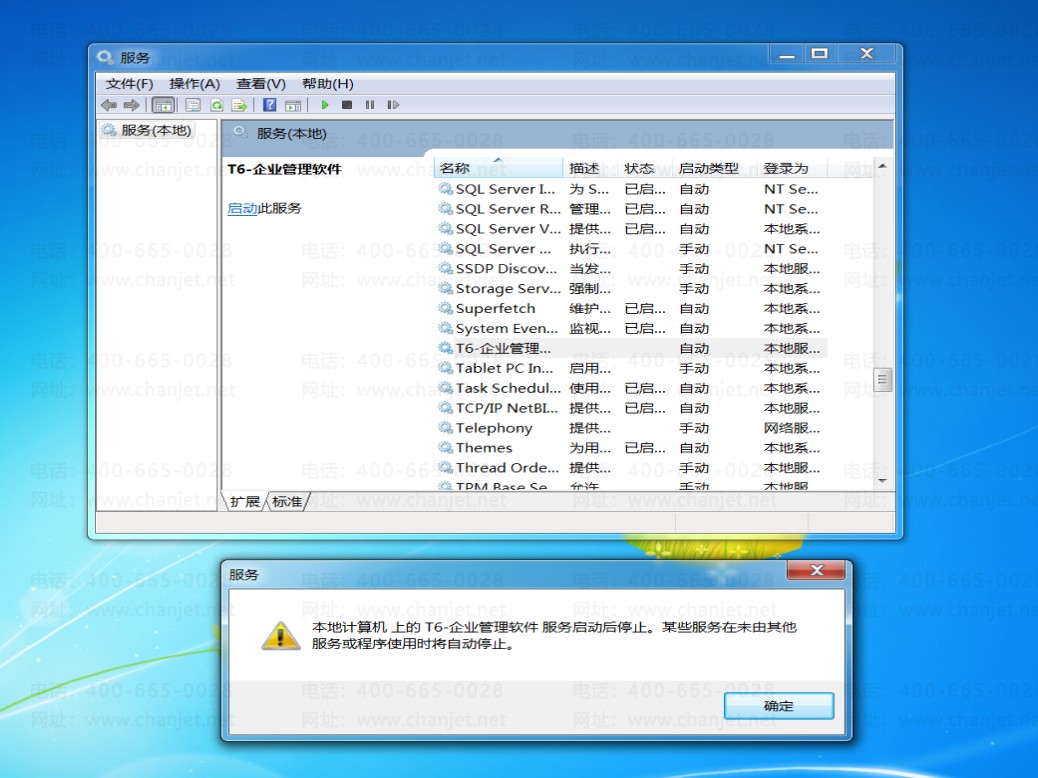Screen dimensions: 1038x778
Task: Sort by the 描述 column header
Action: tap(590, 168)
